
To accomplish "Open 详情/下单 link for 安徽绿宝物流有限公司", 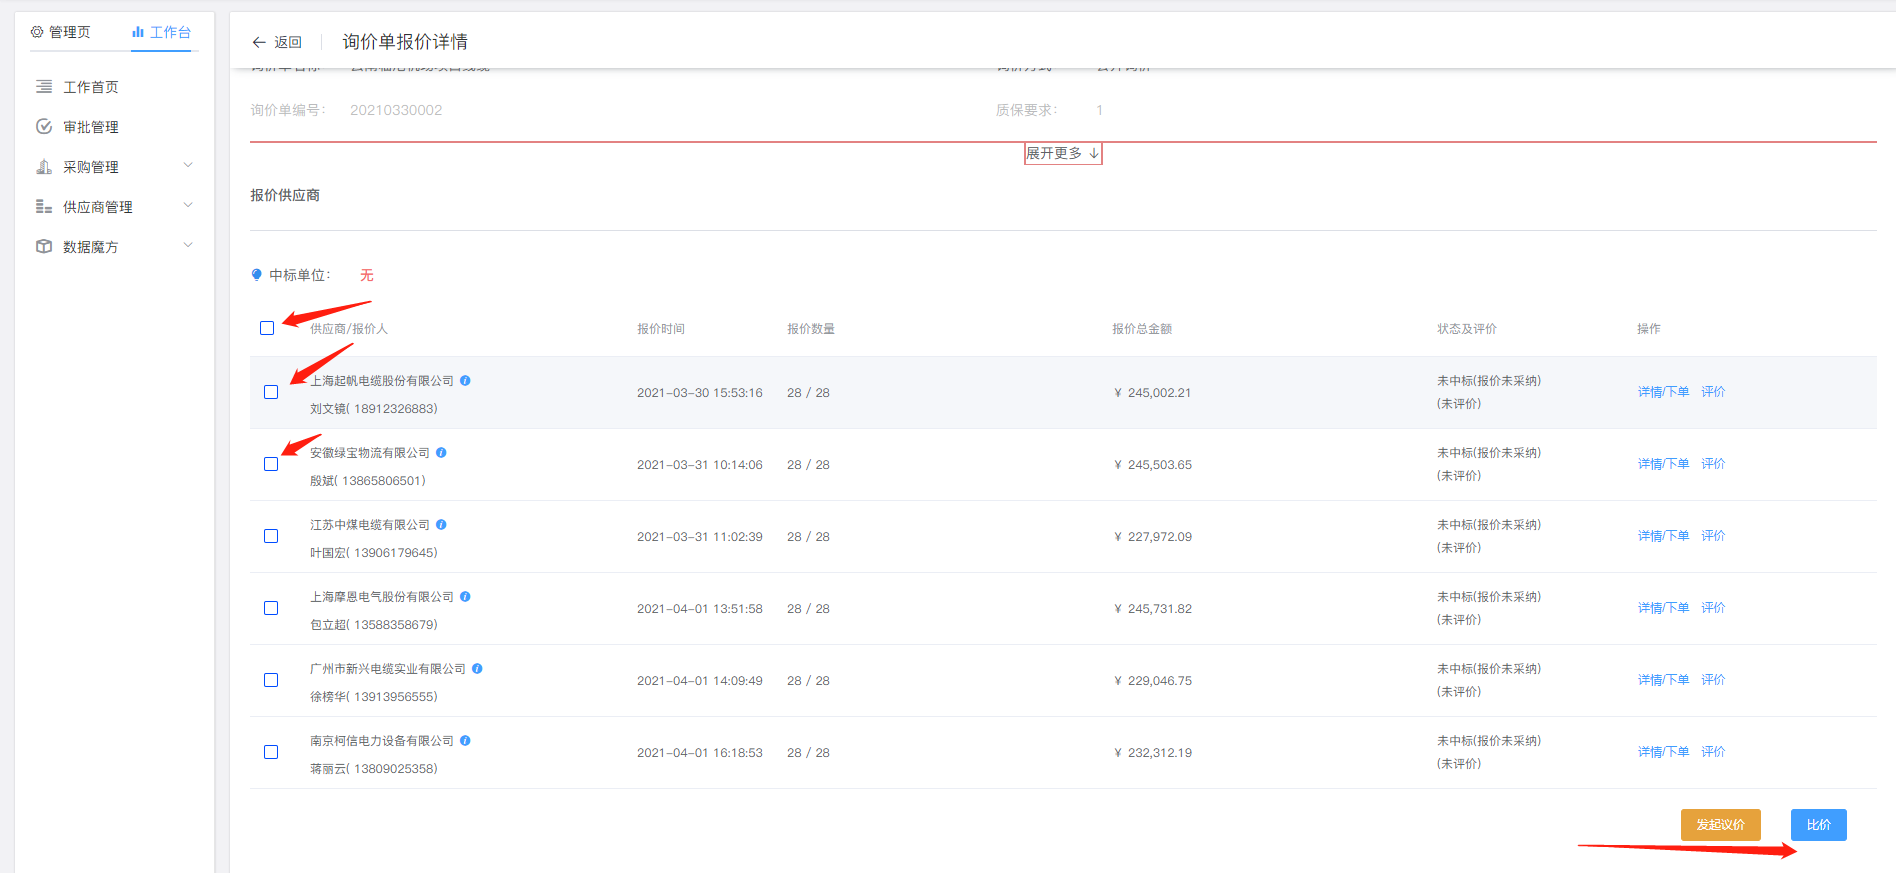I will pos(1663,464).
